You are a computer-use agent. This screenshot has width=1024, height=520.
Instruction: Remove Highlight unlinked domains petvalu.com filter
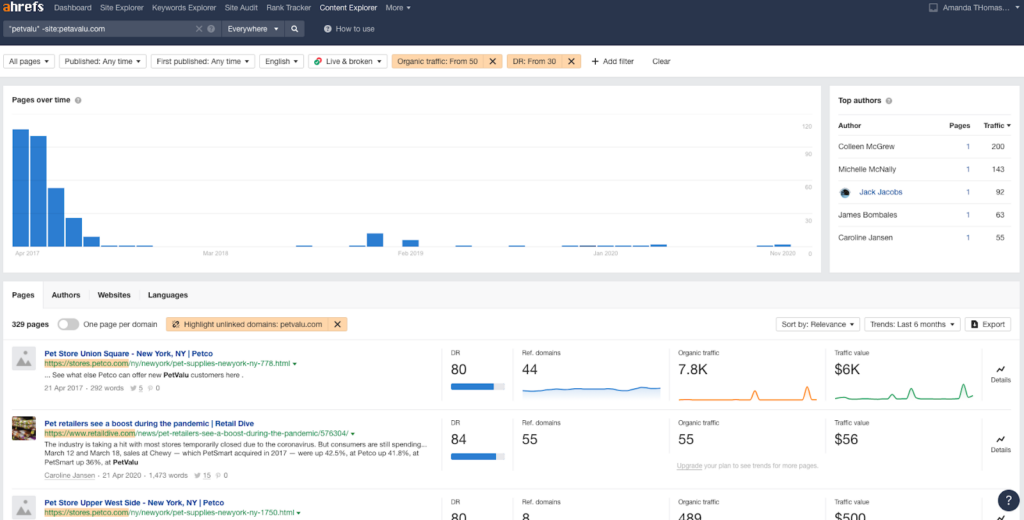(338, 325)
